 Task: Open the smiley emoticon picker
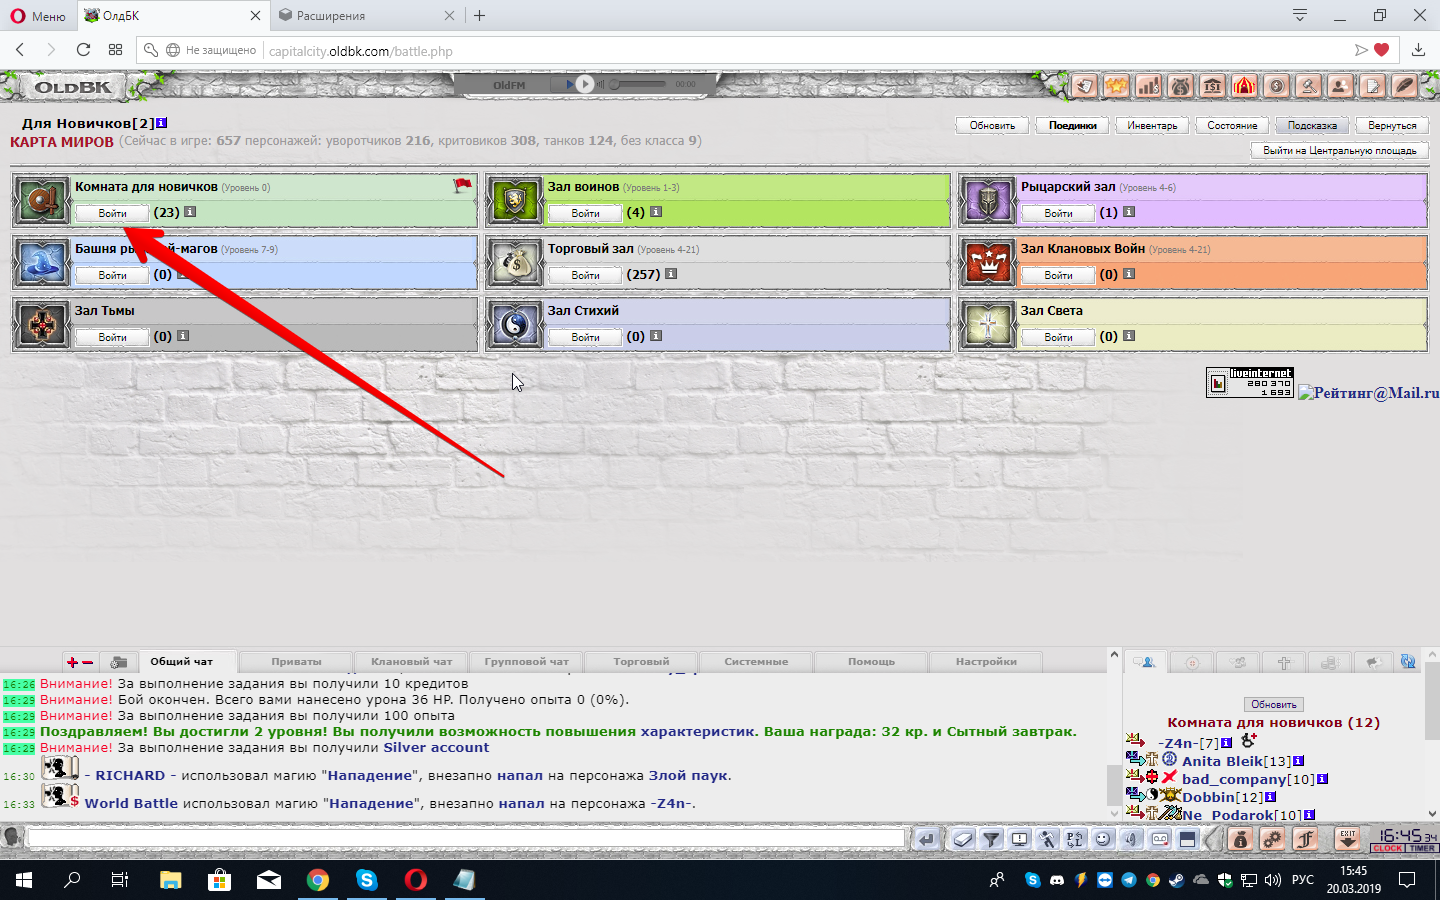(1103, 839)
